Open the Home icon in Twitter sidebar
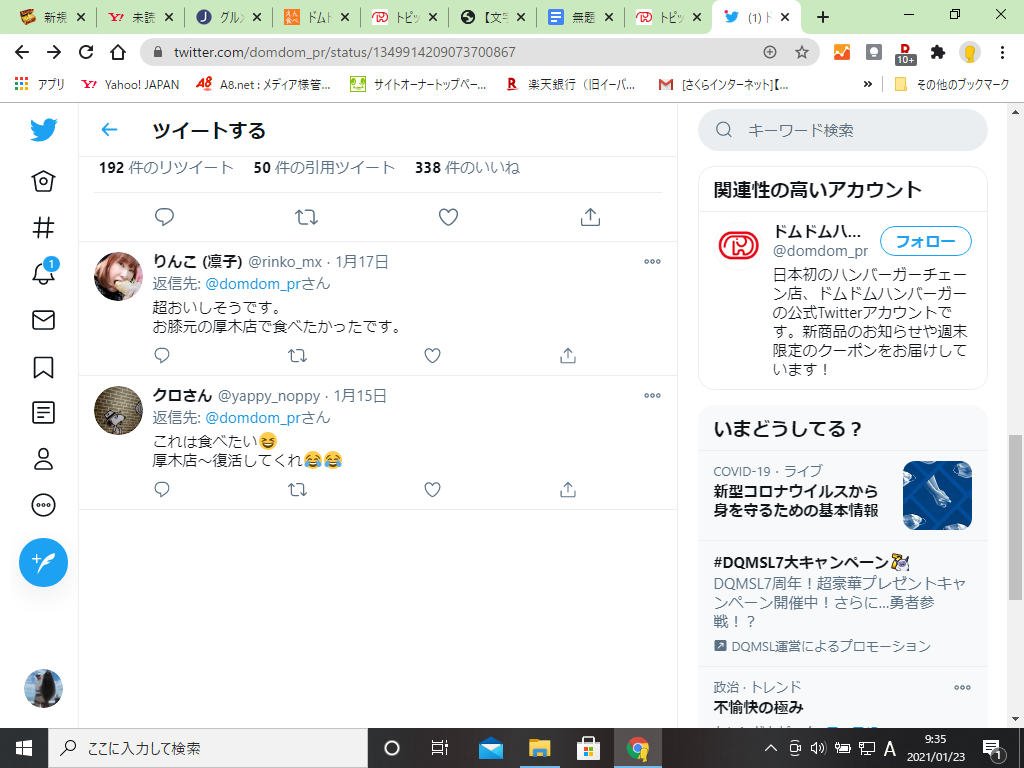1024x768 pixels. coord(44,181)
